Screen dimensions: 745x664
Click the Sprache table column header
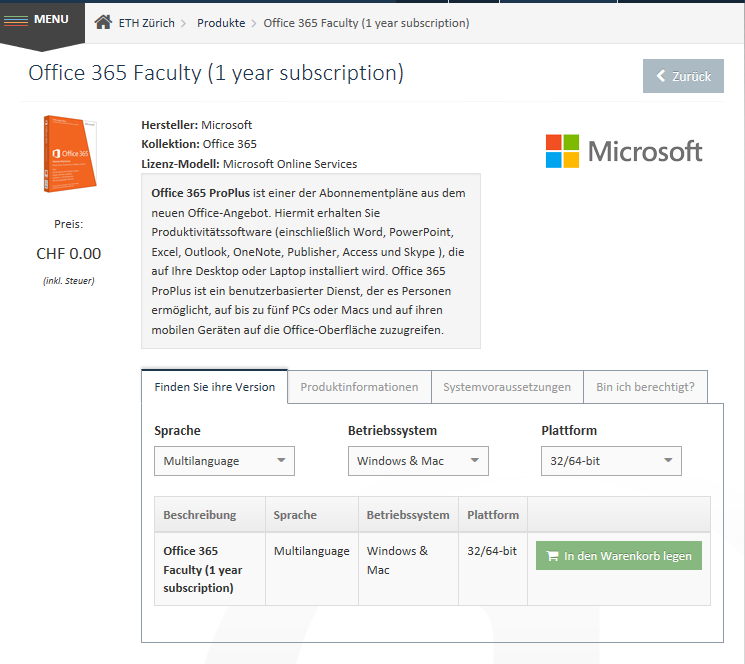click(x=312, y=515)
